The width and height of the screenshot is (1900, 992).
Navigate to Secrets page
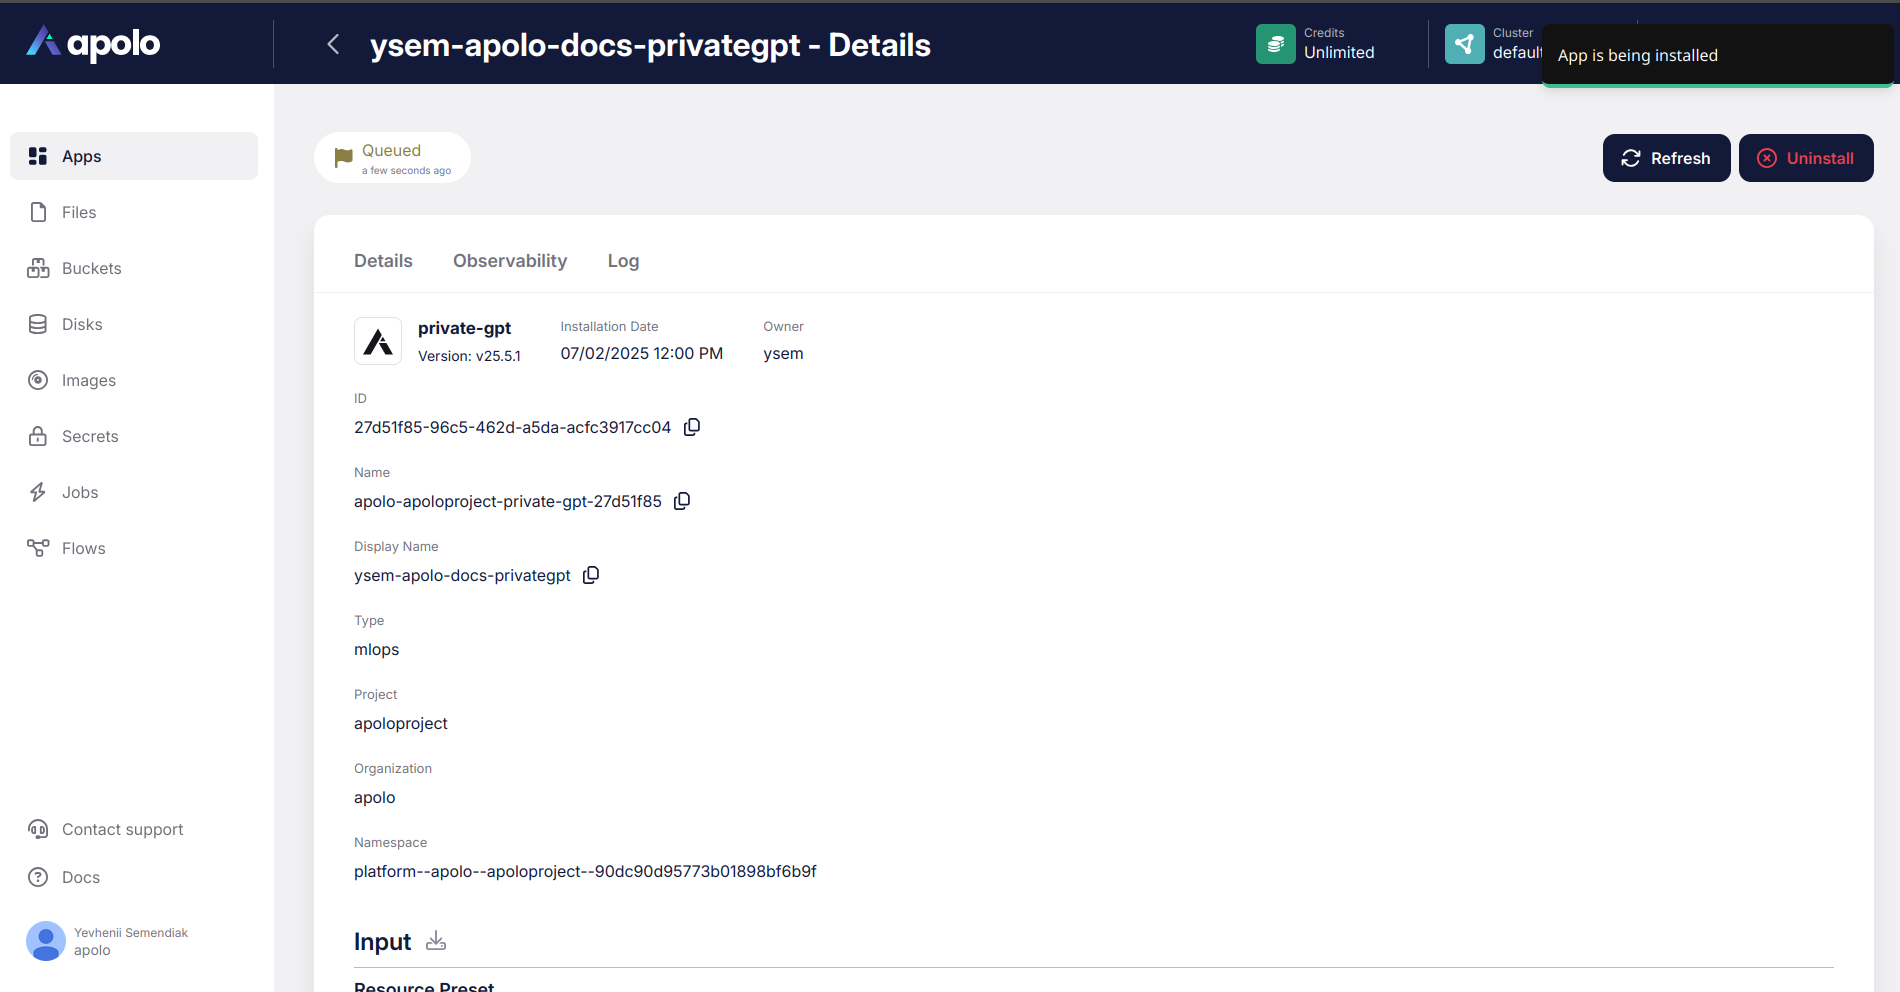click(x=90, y=436)
